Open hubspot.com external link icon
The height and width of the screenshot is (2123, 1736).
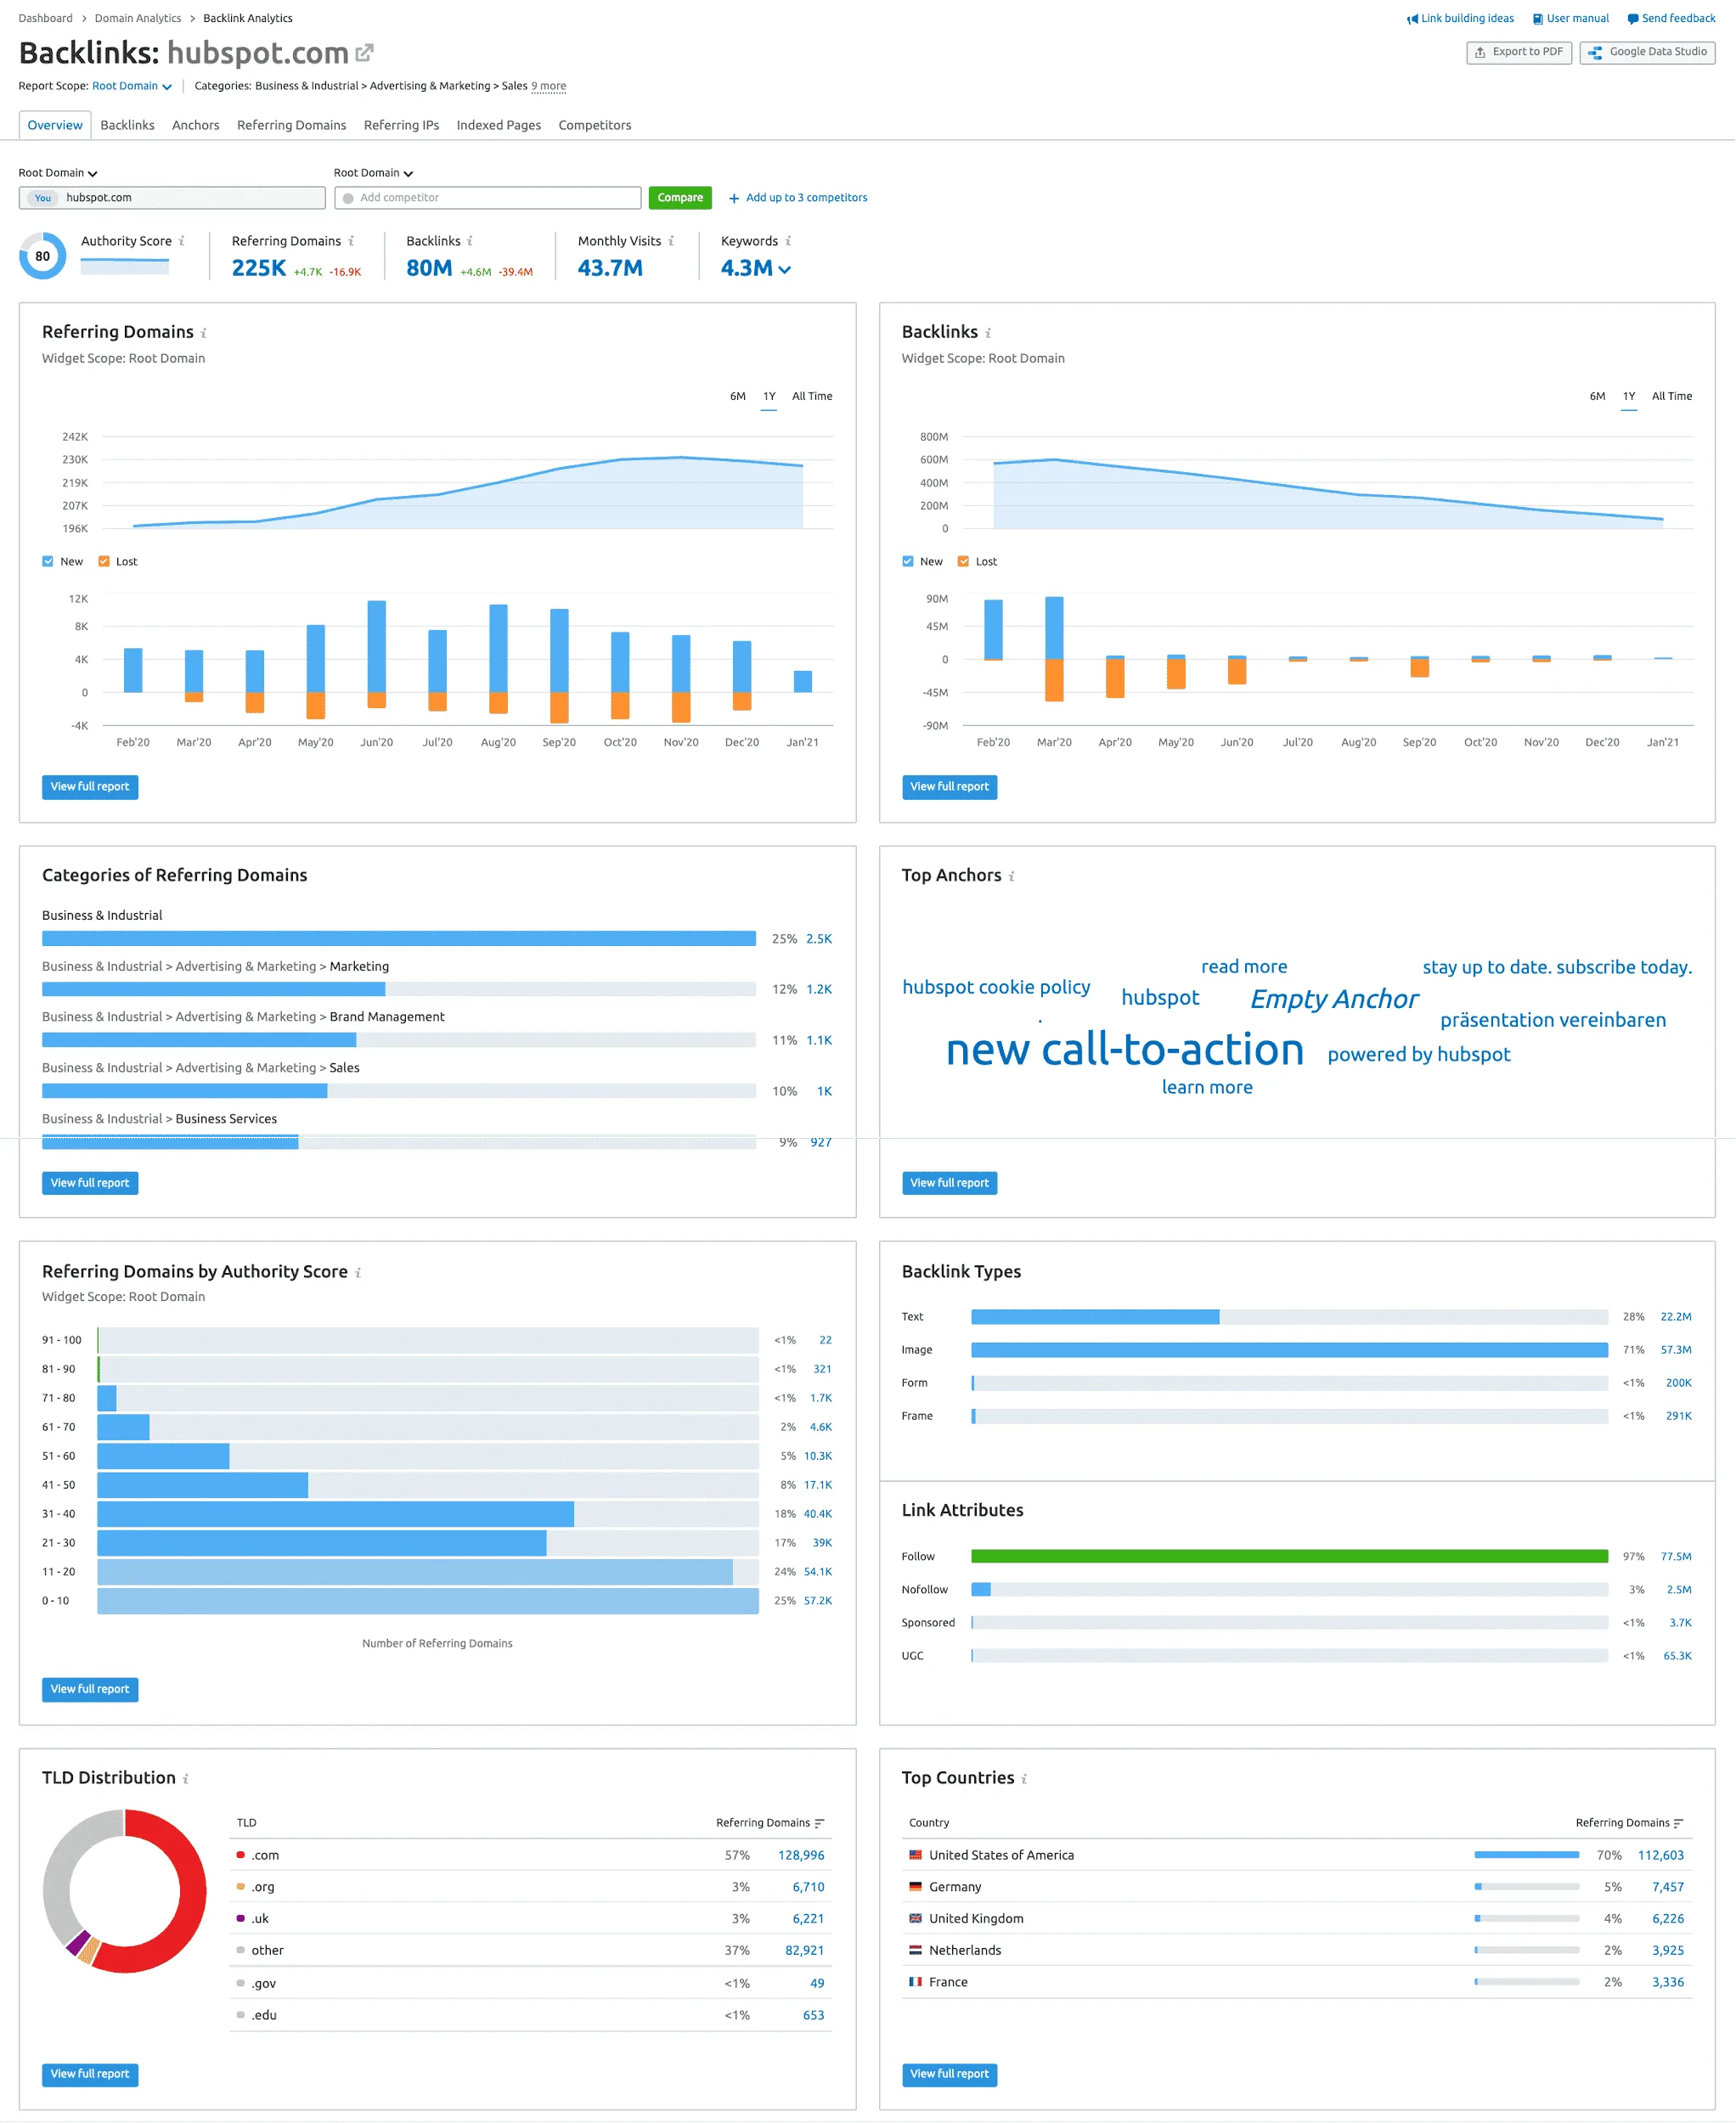(365, 52)
